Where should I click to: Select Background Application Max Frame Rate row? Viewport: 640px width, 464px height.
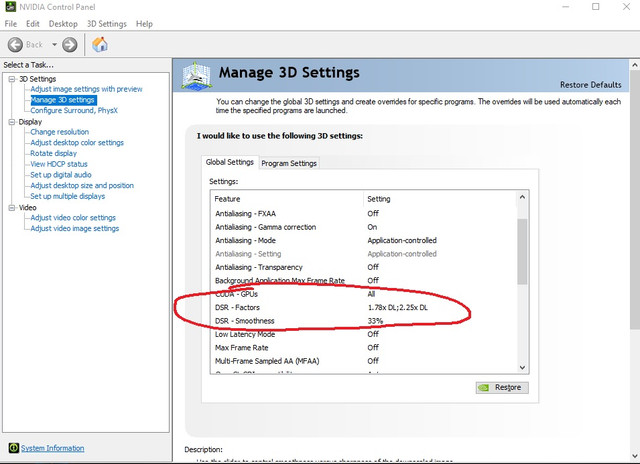coord(364,280)
